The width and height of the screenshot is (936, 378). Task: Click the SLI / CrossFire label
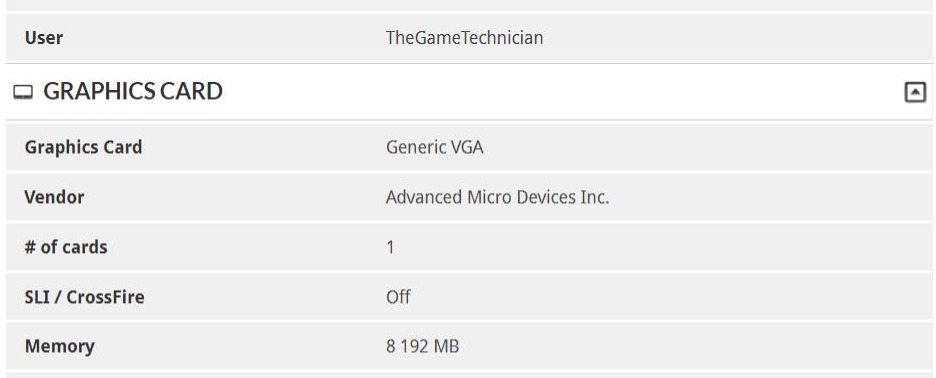click(84, 297)
